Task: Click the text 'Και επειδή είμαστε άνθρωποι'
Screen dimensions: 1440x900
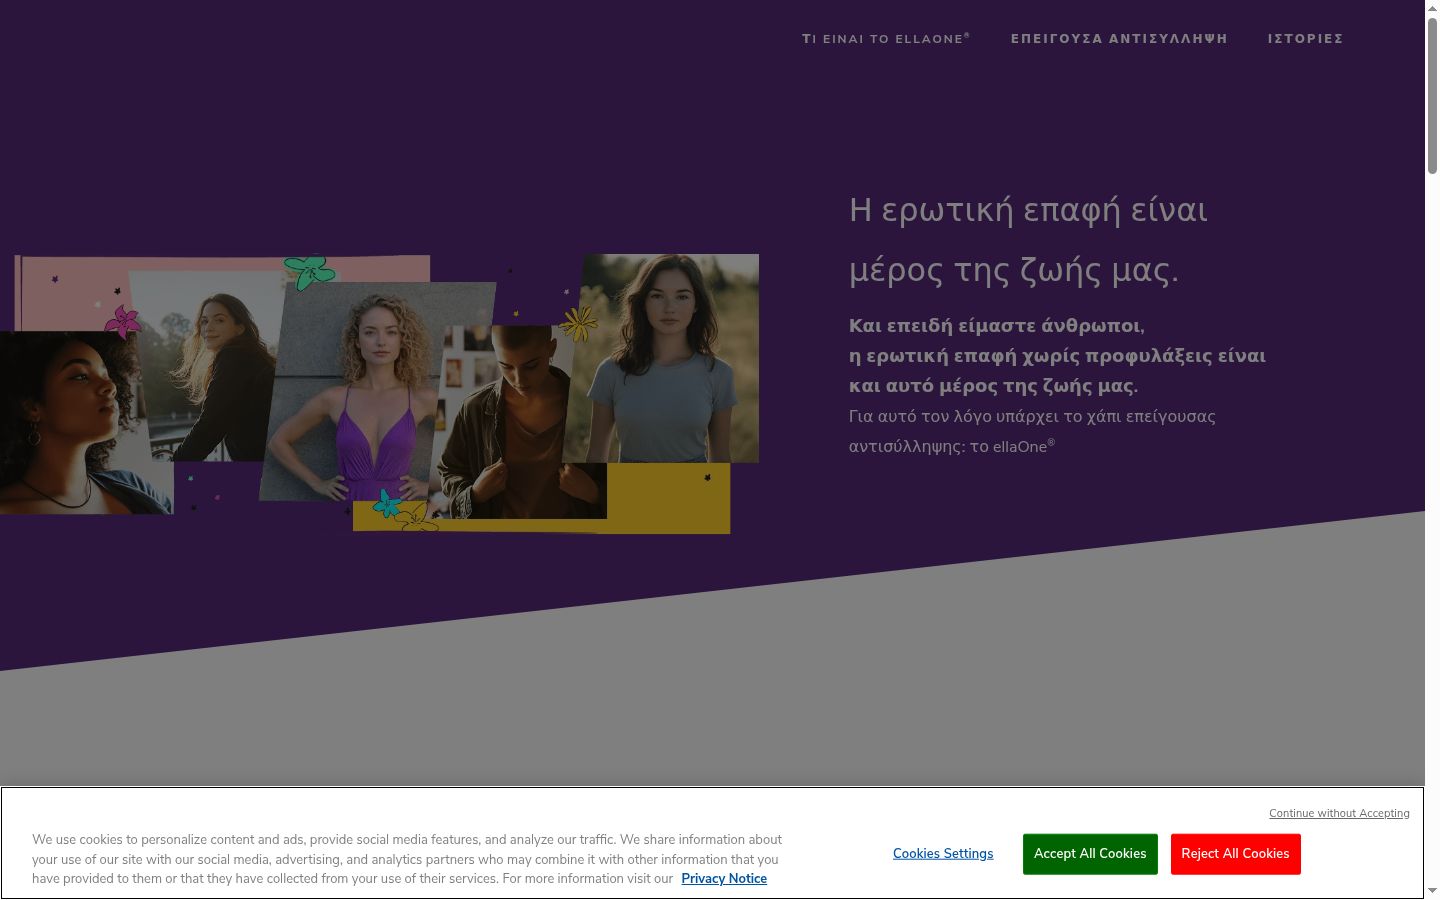Action: click(995, 326)
